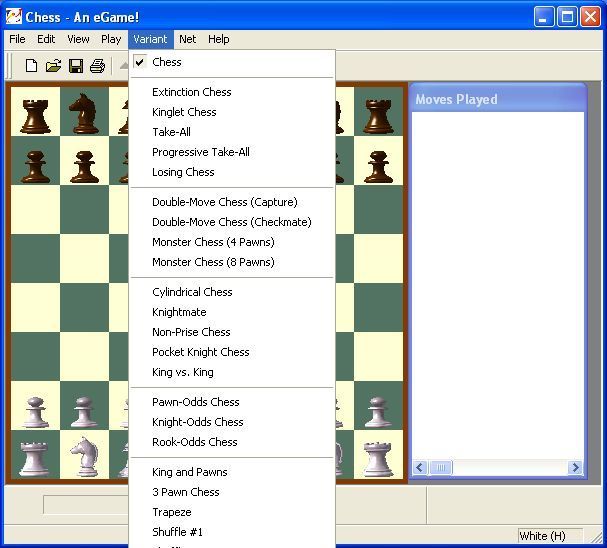The image size is (607, 548).
Task: Choose Rook-Odds Chess variant
Action: click(195, 442)
